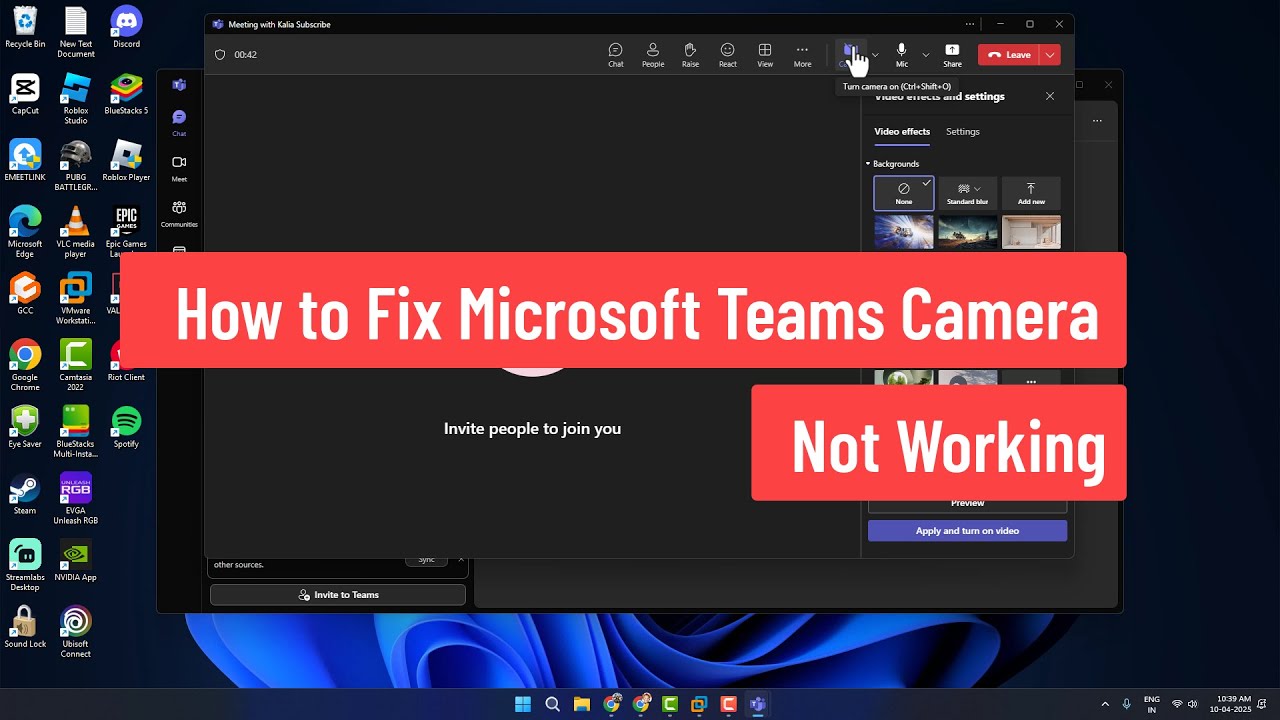Click the Preview button
Viewport: 1280px width, 720px height.
coord(967,503)
